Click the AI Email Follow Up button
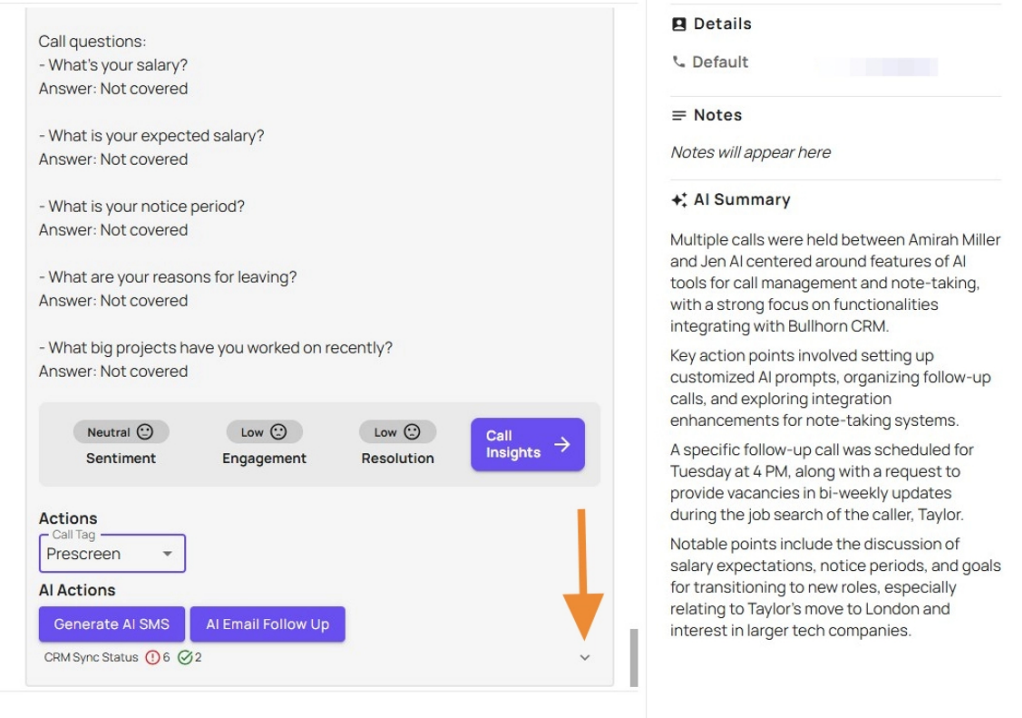1022x718 pixels. [x=267, y=624]
